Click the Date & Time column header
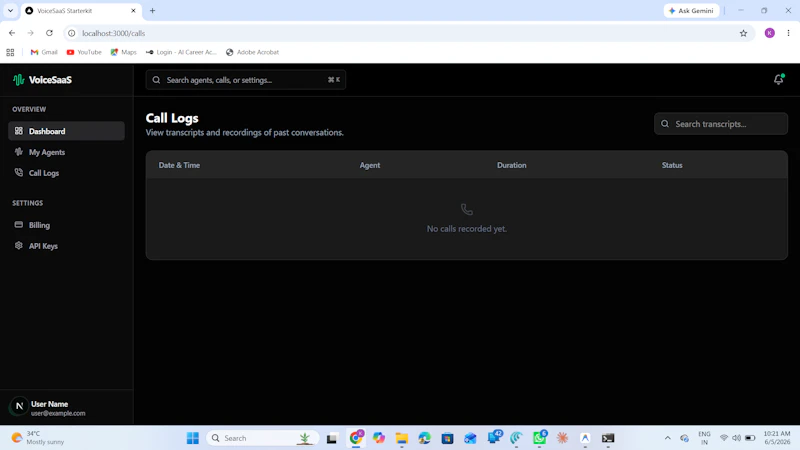The image size is (800, 450). (179, 165)
